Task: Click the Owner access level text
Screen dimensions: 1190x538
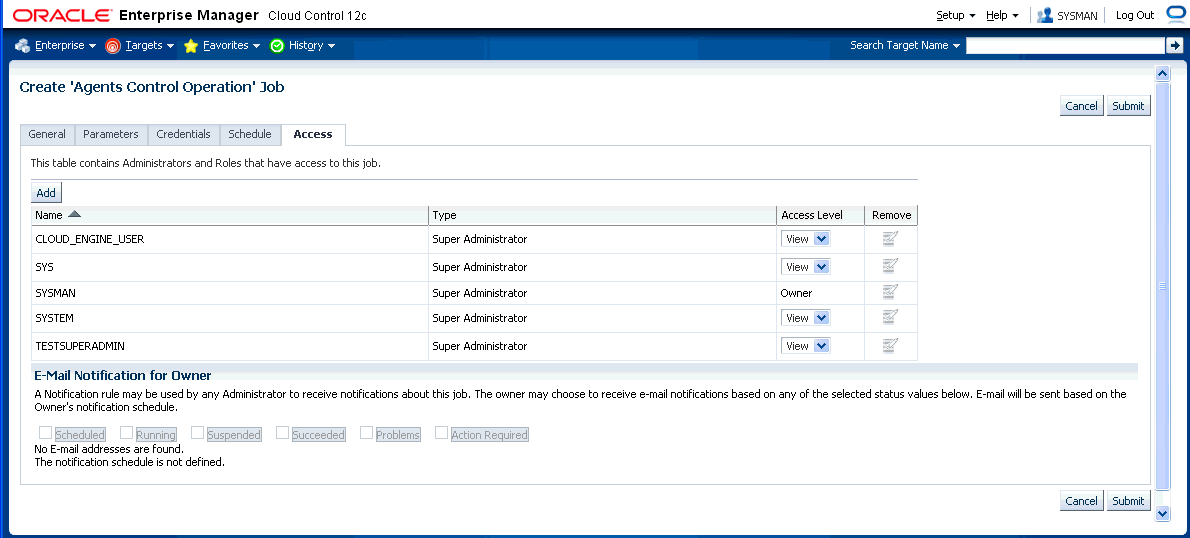Action: [x=796, y=293]
